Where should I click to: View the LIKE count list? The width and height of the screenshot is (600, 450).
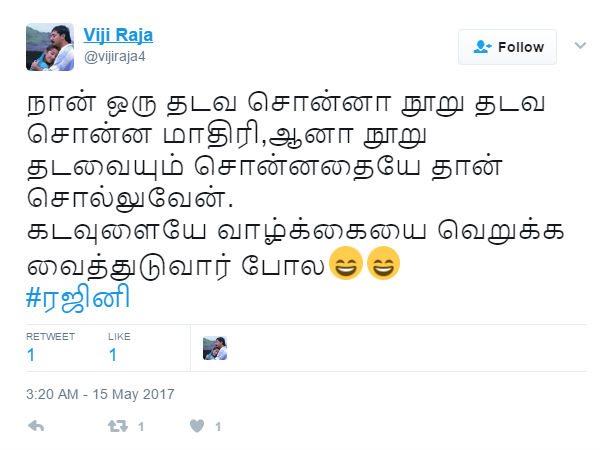(x=119, y=347)
